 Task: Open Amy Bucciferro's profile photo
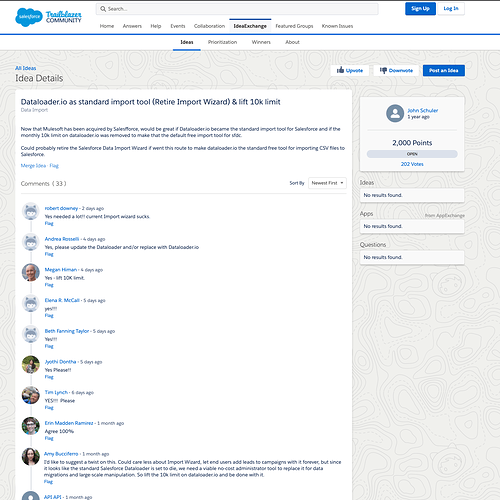point(31,456)
